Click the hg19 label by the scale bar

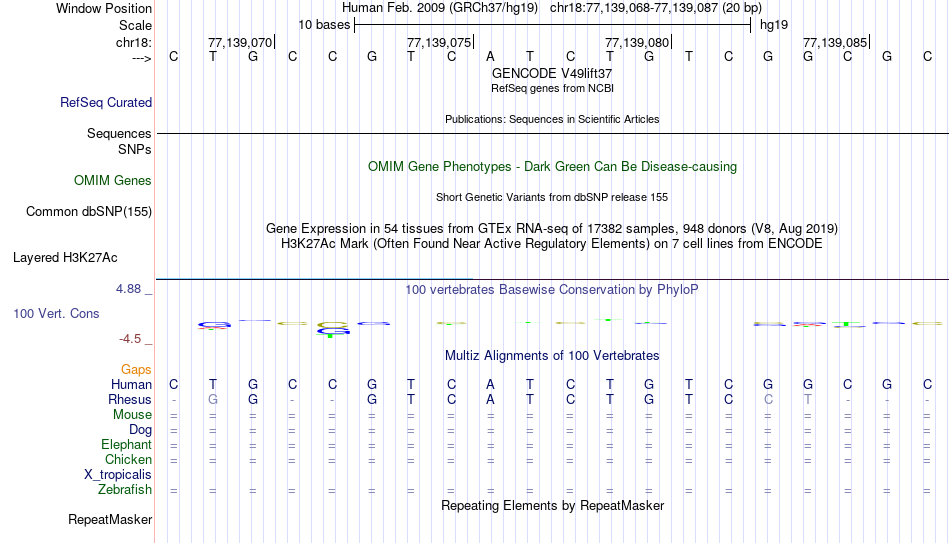click(774, 25)
